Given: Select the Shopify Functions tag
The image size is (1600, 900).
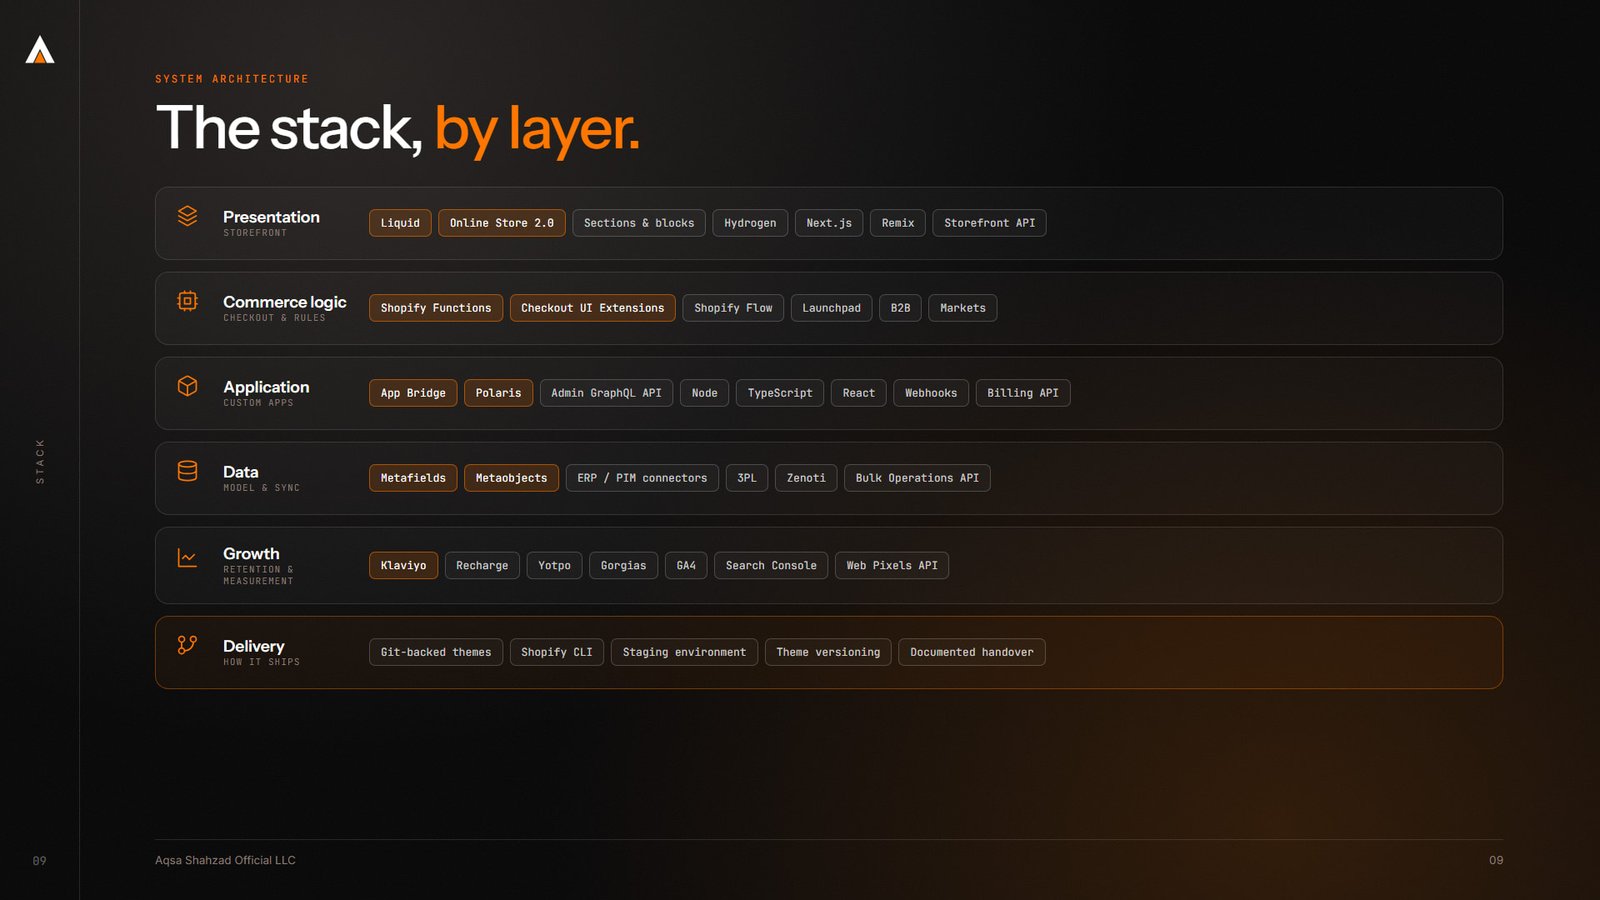Looking at the screenshot, I should coord(436,308).
